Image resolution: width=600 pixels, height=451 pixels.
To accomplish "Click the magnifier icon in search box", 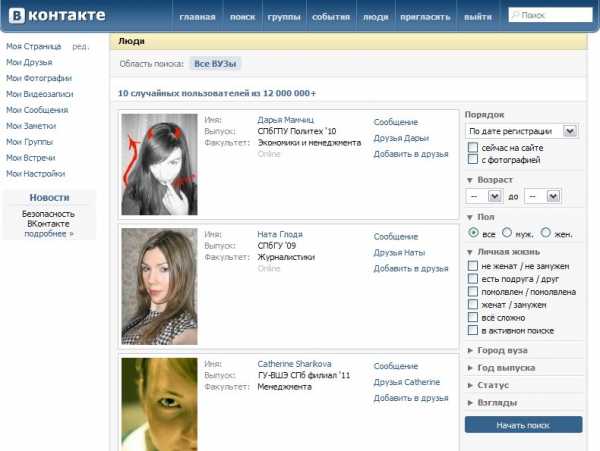I will pos(515,15).
